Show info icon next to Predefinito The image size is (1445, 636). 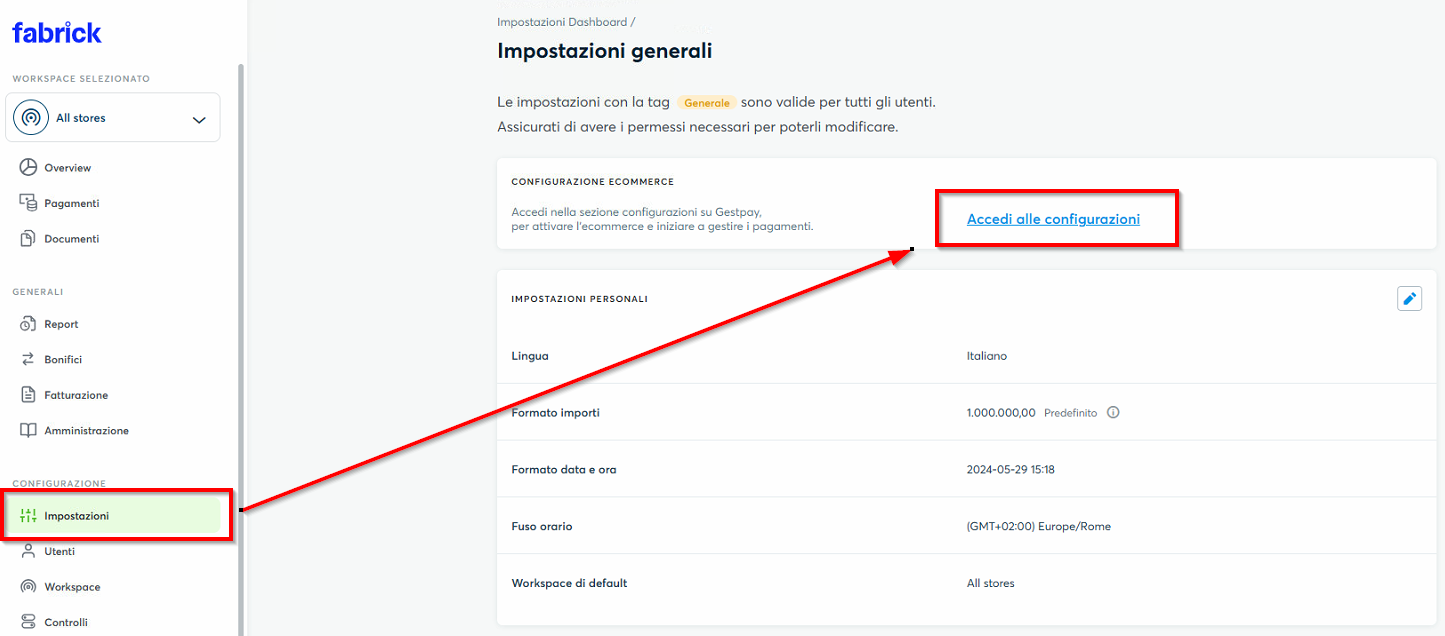click(1113, 412)
